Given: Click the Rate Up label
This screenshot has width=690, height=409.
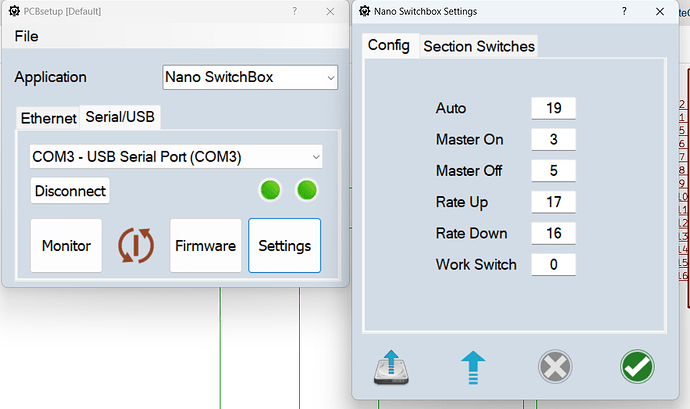Looking at the screenshot, I should click(462, 203).
